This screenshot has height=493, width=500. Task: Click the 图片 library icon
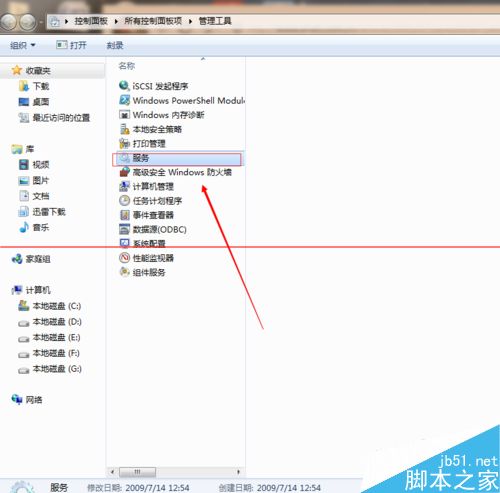[24, 180]
